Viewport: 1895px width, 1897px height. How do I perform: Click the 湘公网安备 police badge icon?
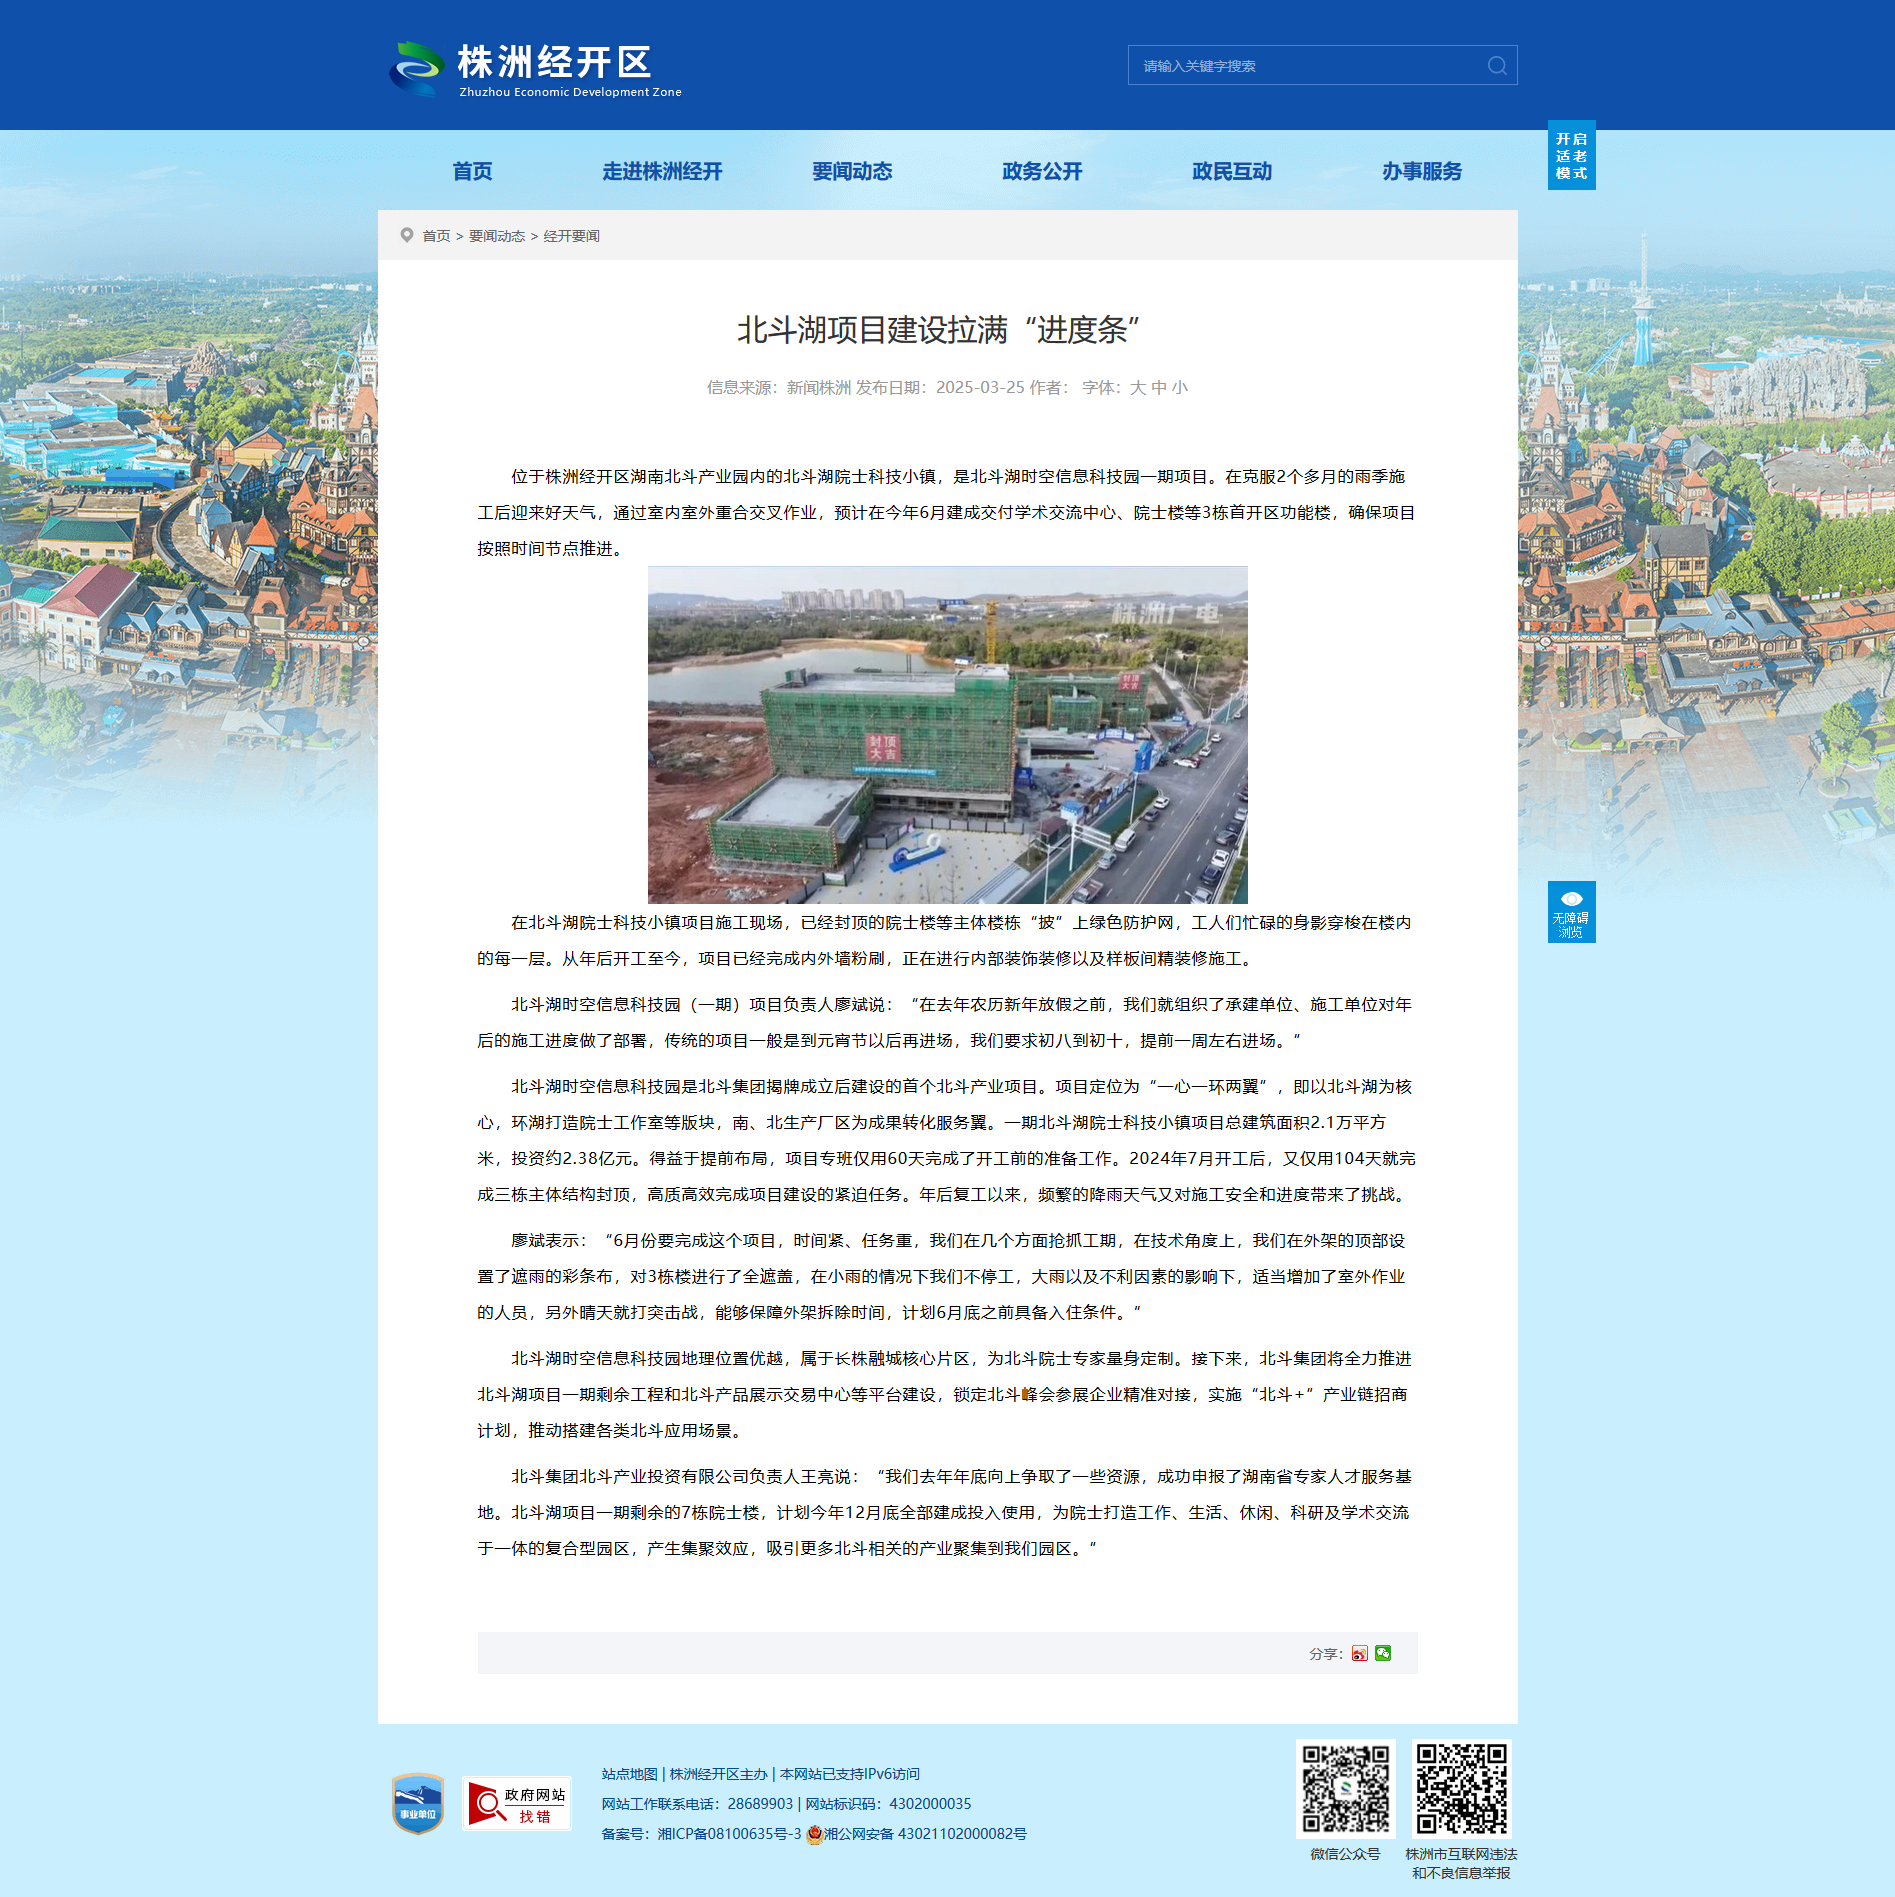pos(814,1833)
